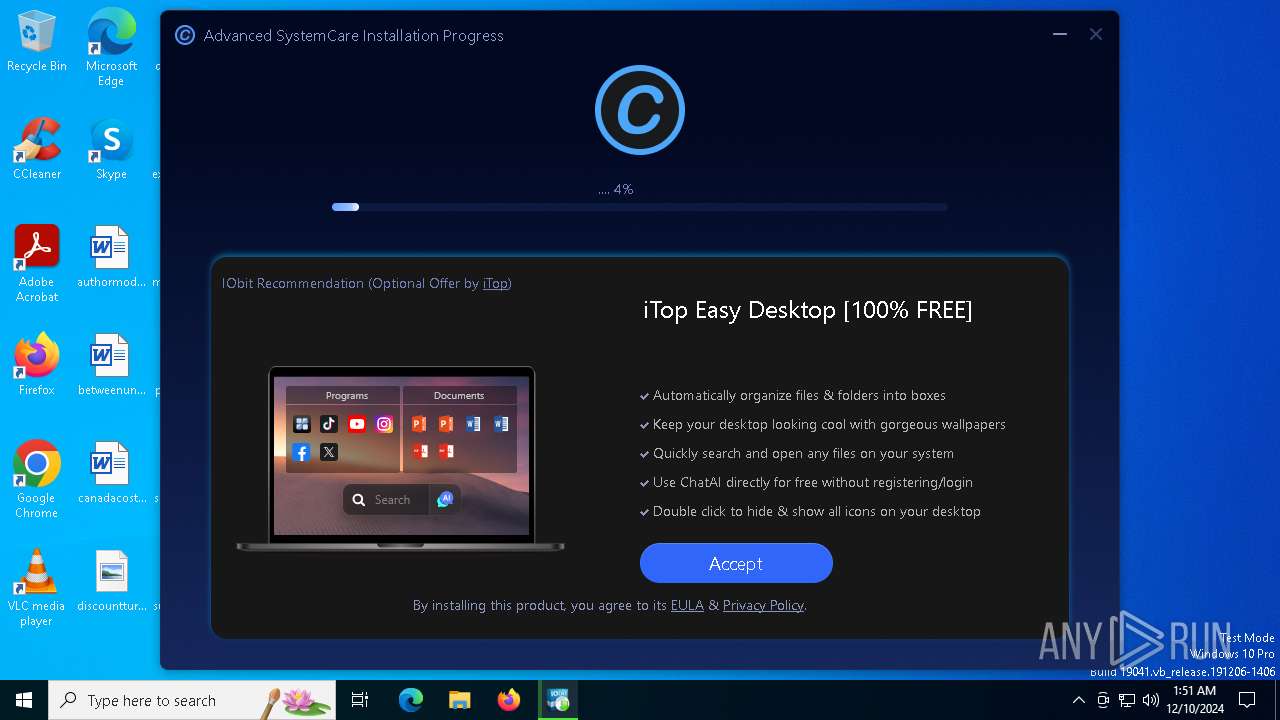Click the Accept button for iTop offer
1280x720 pixels.
[736, 563]
